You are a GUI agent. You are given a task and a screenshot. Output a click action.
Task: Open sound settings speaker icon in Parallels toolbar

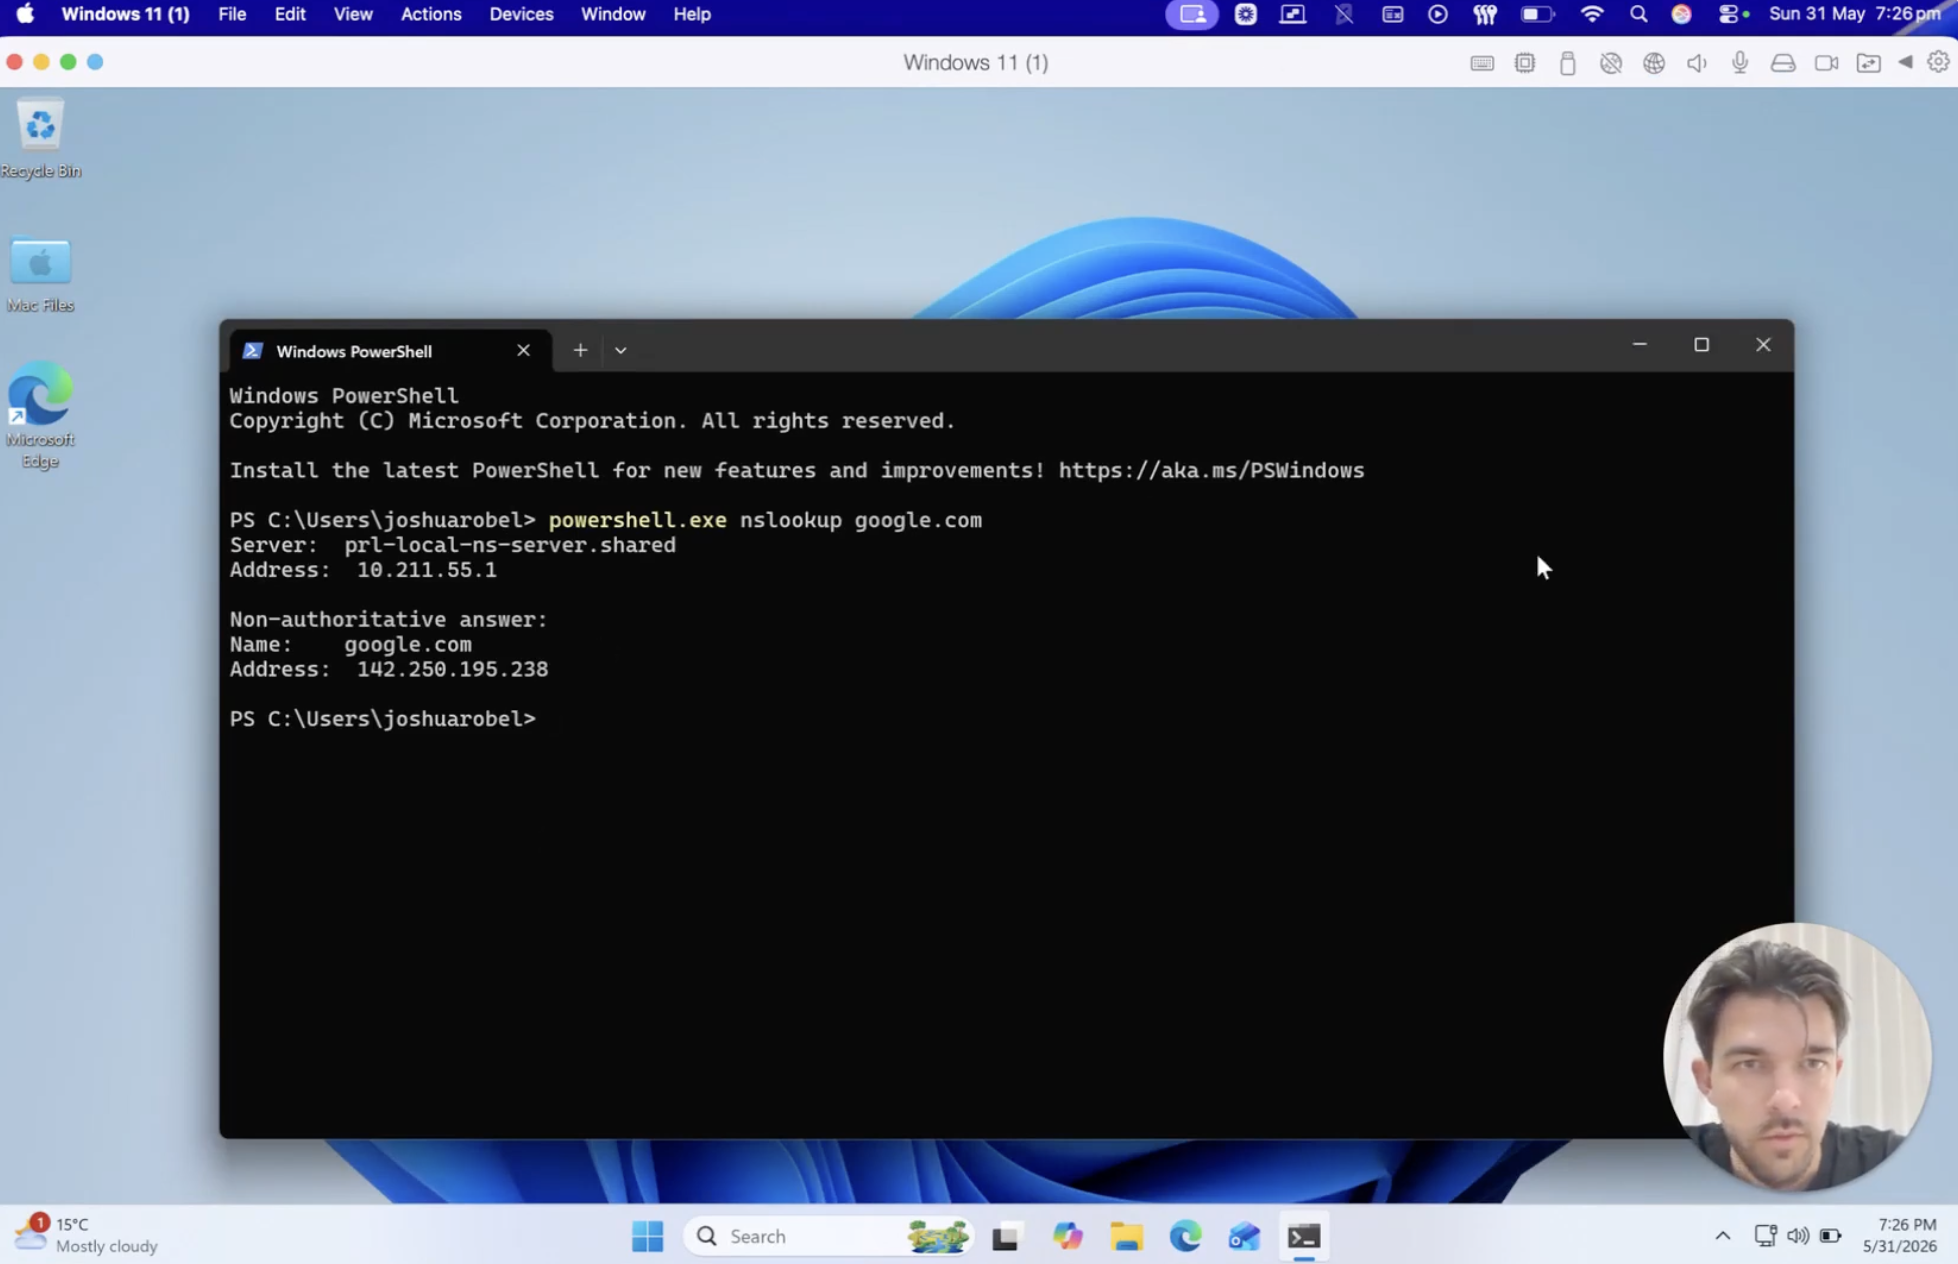pos(1697,63)
